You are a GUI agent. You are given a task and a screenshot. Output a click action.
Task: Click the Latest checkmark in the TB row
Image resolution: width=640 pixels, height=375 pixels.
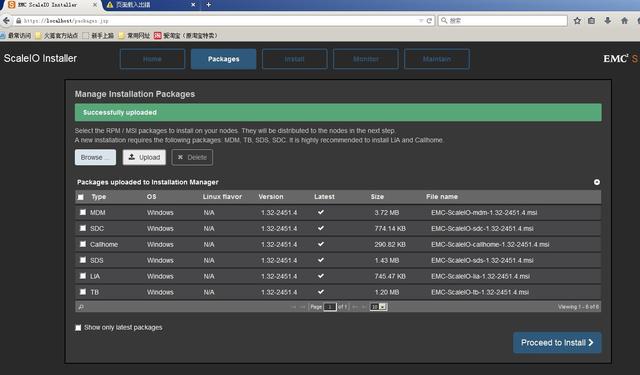coord(321,291)
